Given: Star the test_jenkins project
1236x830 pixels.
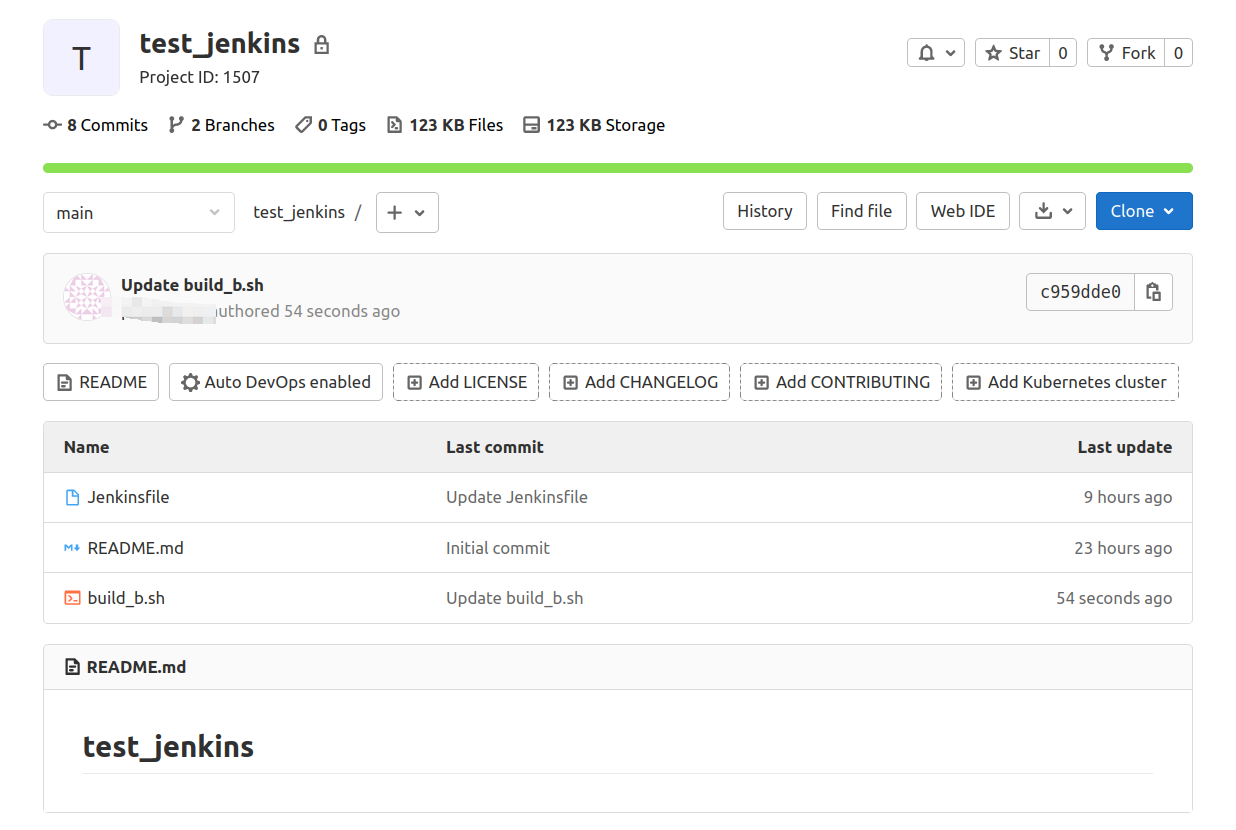Looking at the screenshot, I should pyautogui.click(x=1011, y=52).
